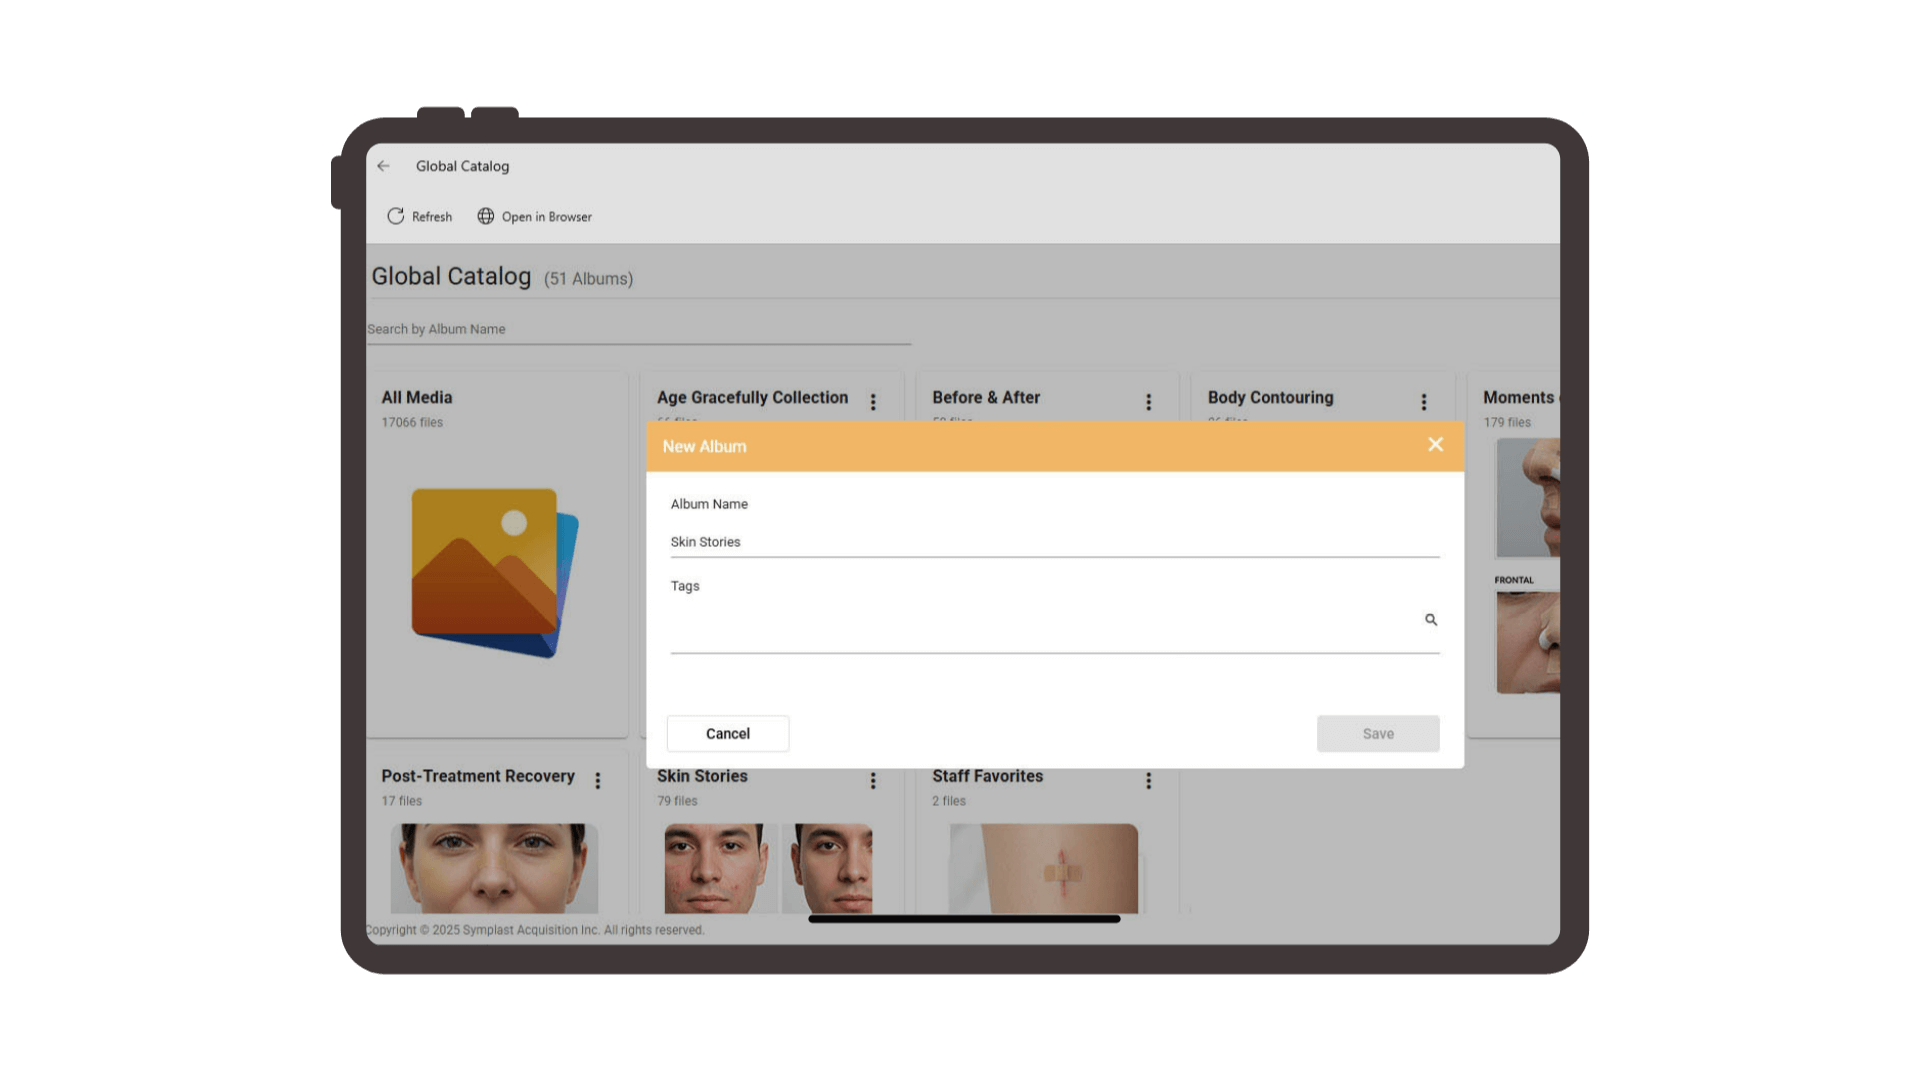1920x1080 pixels.
Task: Open Staff Favorites album thumbnail
Action: coord(1043,868)
